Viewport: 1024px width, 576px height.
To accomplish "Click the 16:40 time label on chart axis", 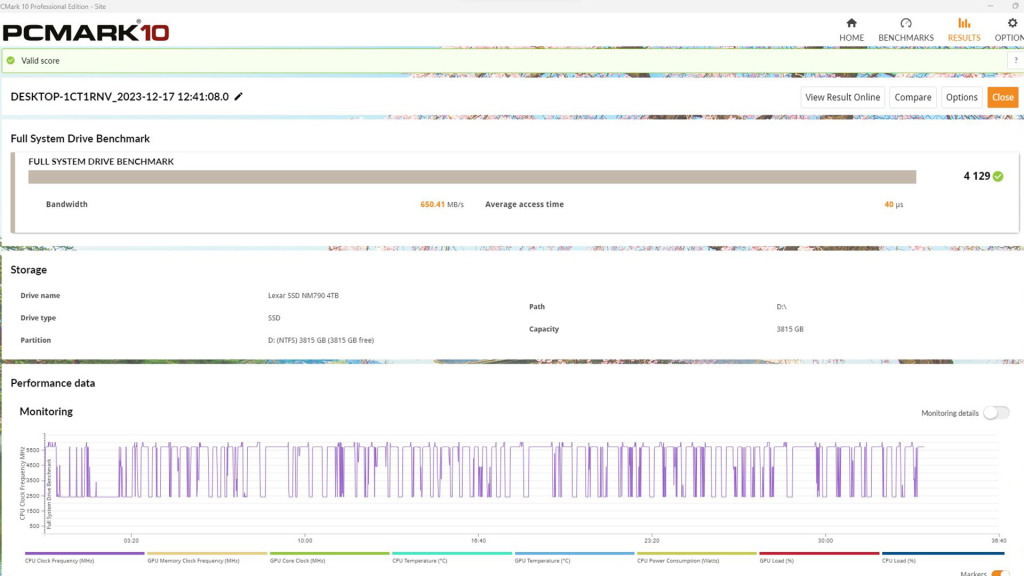I will click(x=478, y=541).
